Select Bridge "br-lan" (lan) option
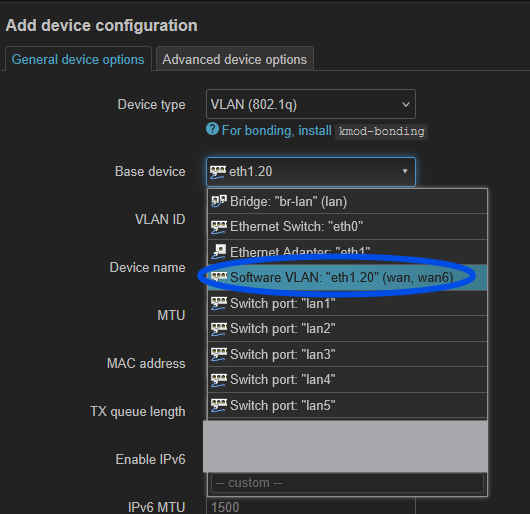This screenshot has width=530, height=514. [347, 201]
